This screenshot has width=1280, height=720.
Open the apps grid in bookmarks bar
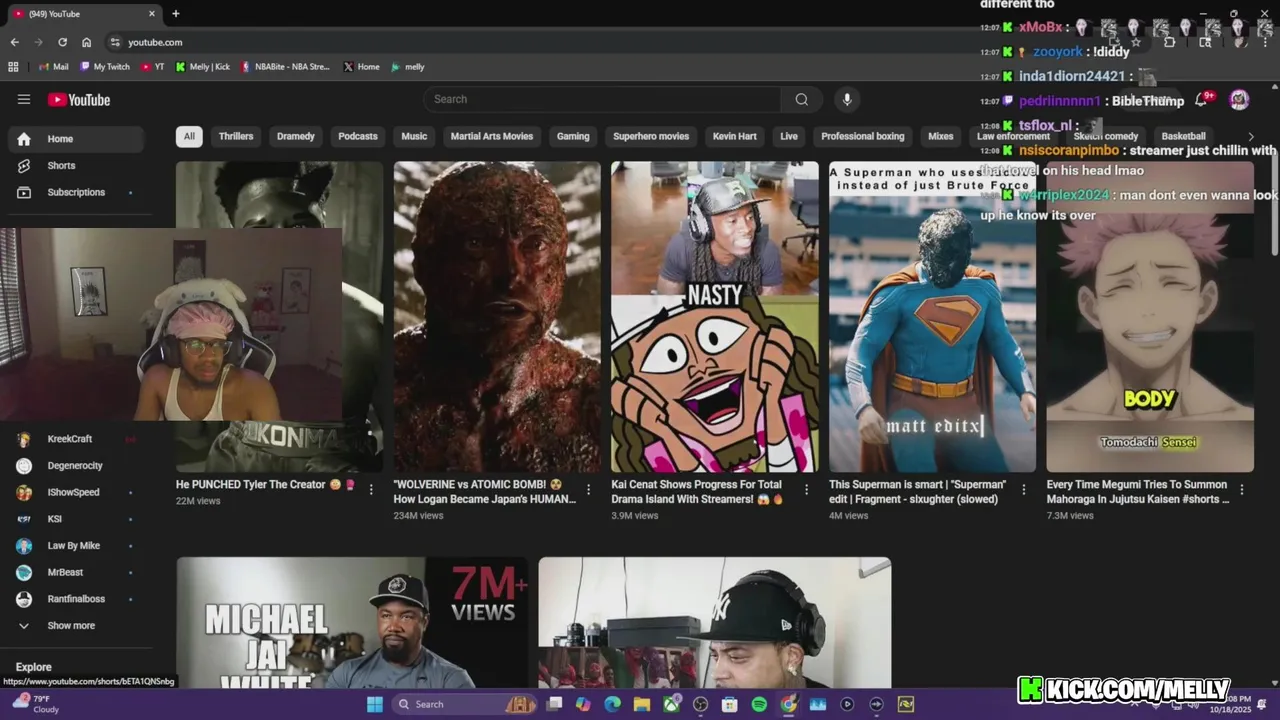13,67
